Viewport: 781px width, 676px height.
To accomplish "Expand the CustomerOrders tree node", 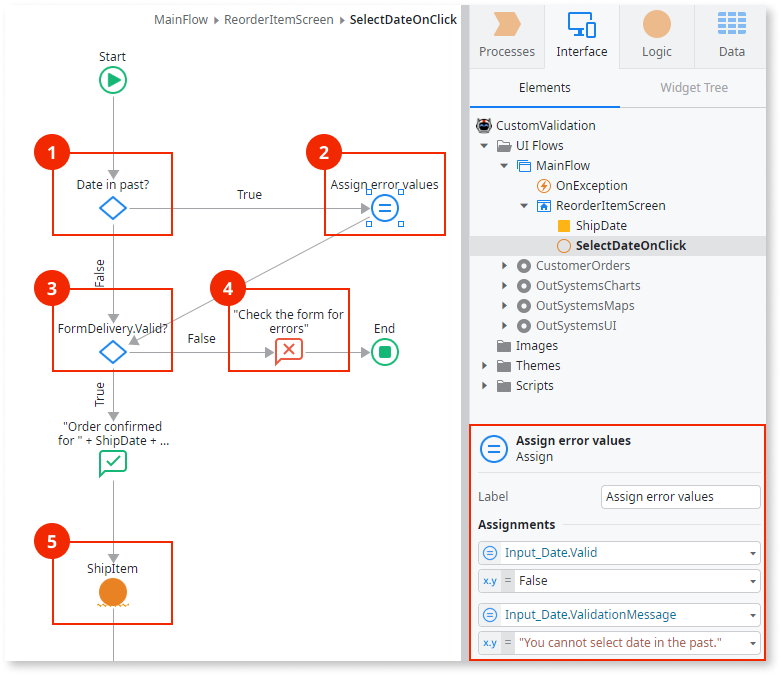I will point(505,266).
